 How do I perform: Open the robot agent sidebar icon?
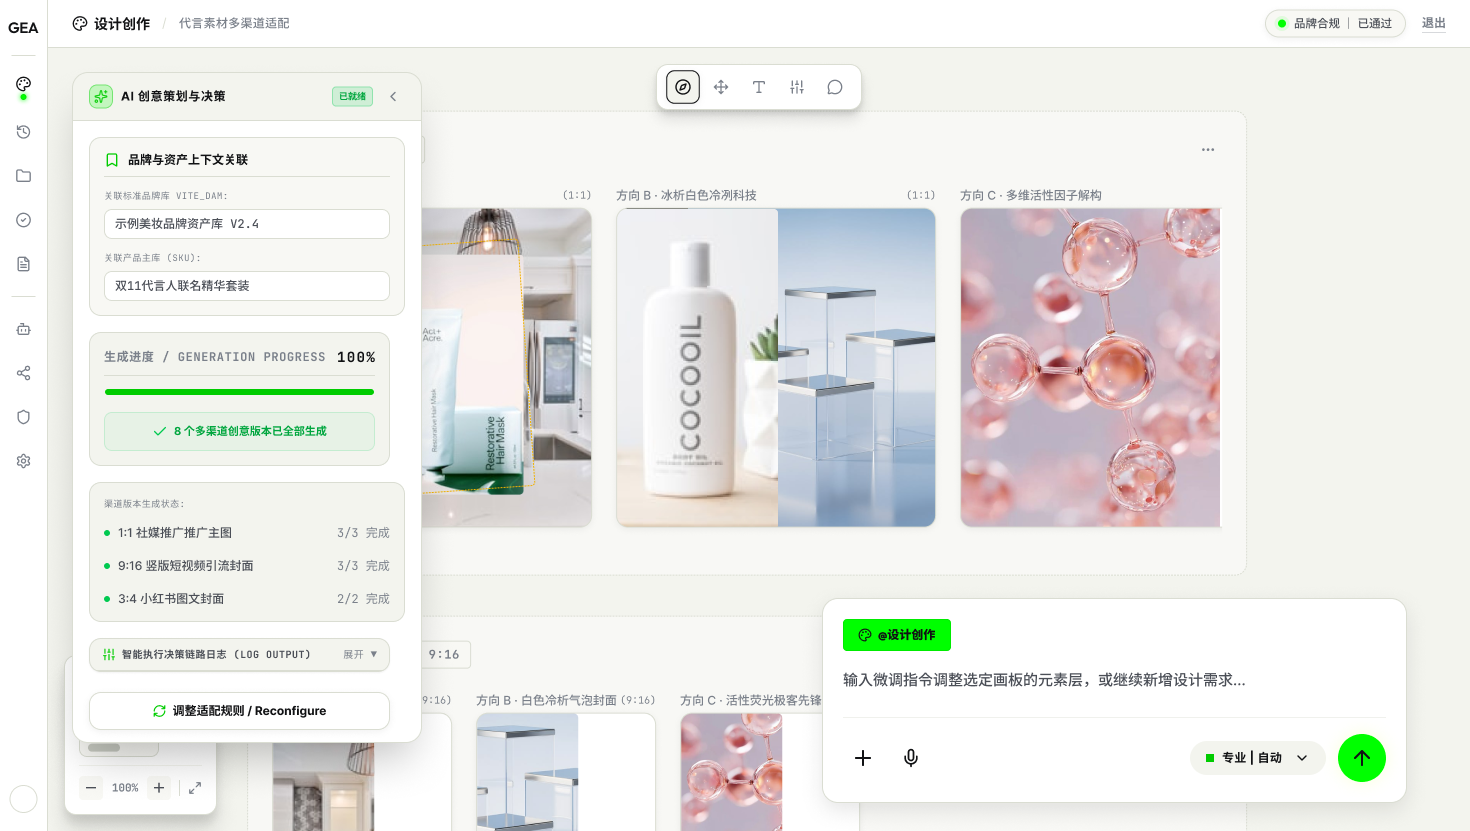coord(24,329)
